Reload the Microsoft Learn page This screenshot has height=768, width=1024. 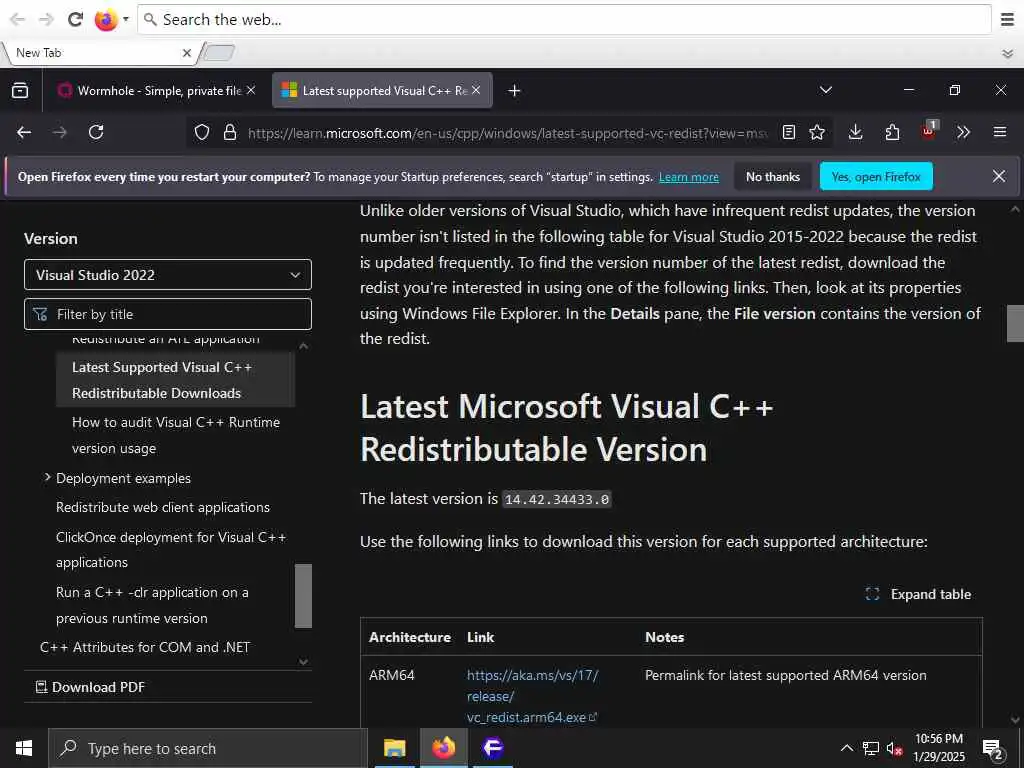(x=96, y=133)
